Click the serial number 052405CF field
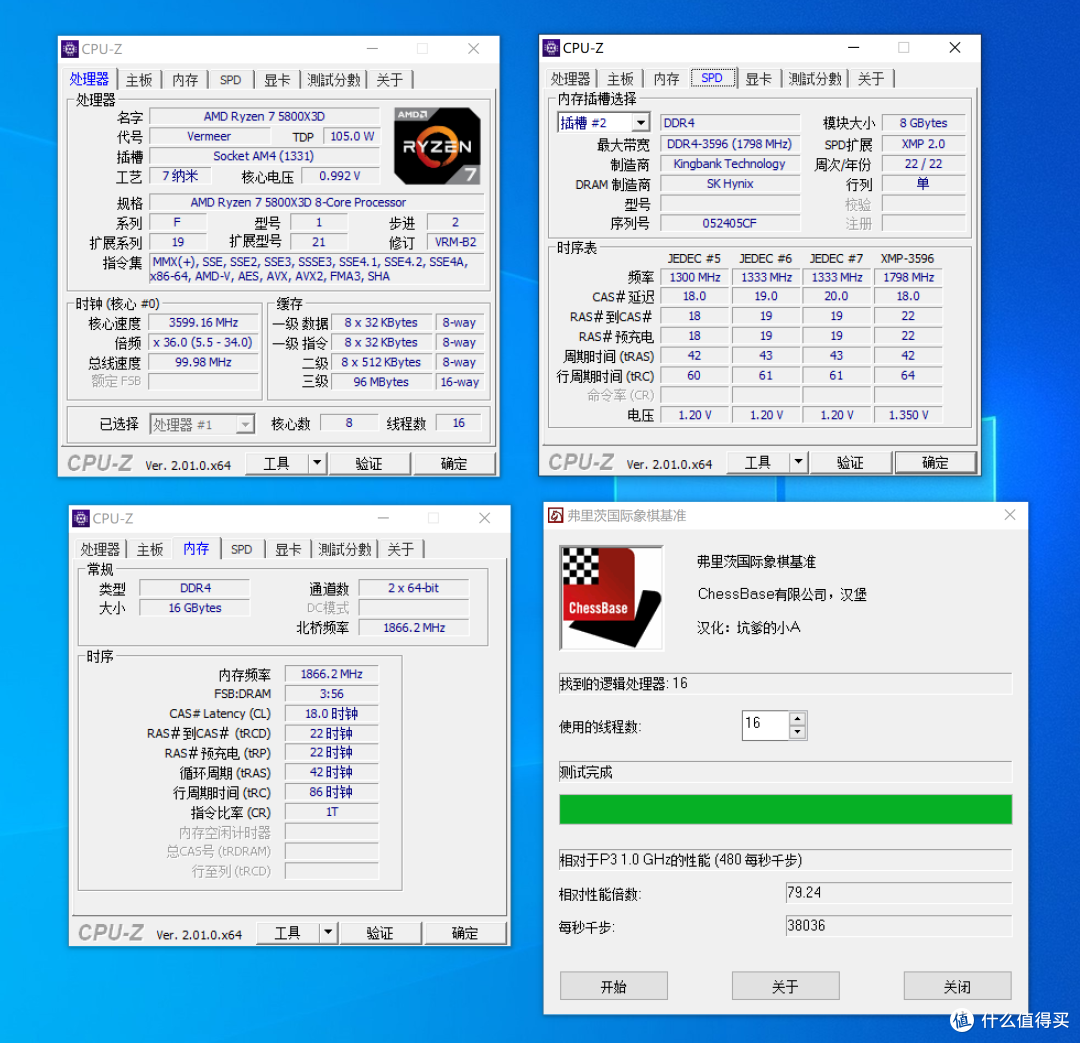Viewport: 1080px width, 1043px height. click(x=730, y=223)
